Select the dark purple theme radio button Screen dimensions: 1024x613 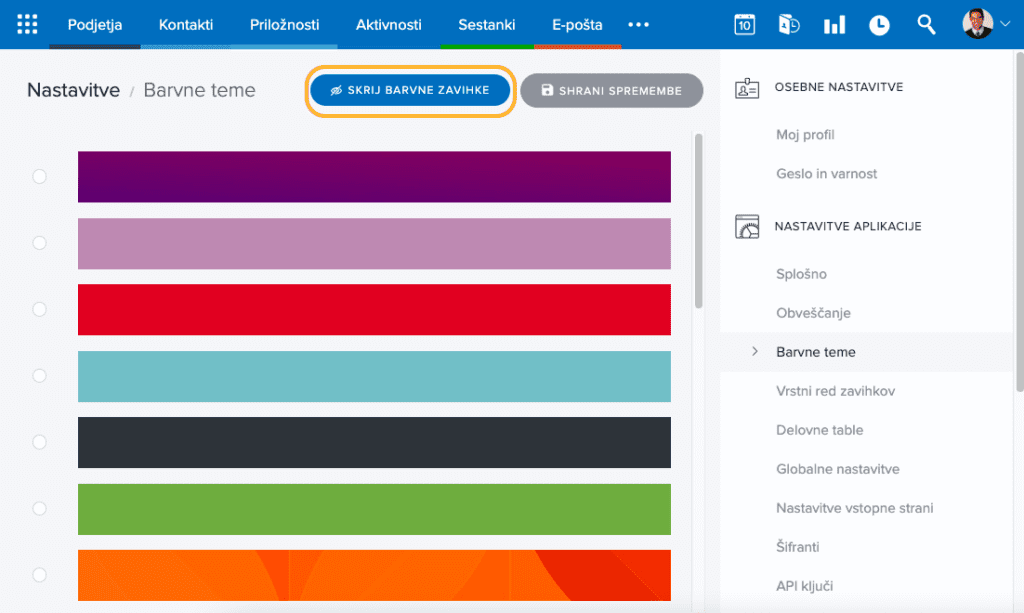pos(40,177)
